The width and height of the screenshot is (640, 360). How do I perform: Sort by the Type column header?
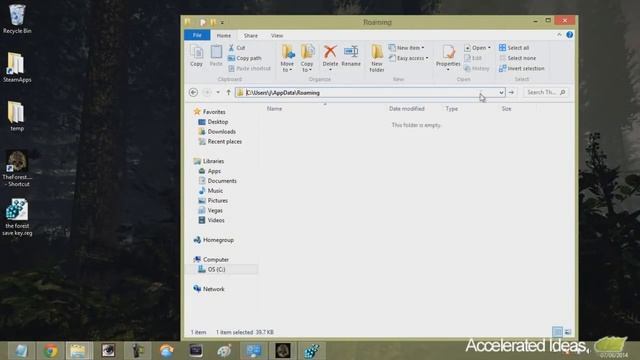[x=451, y=109]
